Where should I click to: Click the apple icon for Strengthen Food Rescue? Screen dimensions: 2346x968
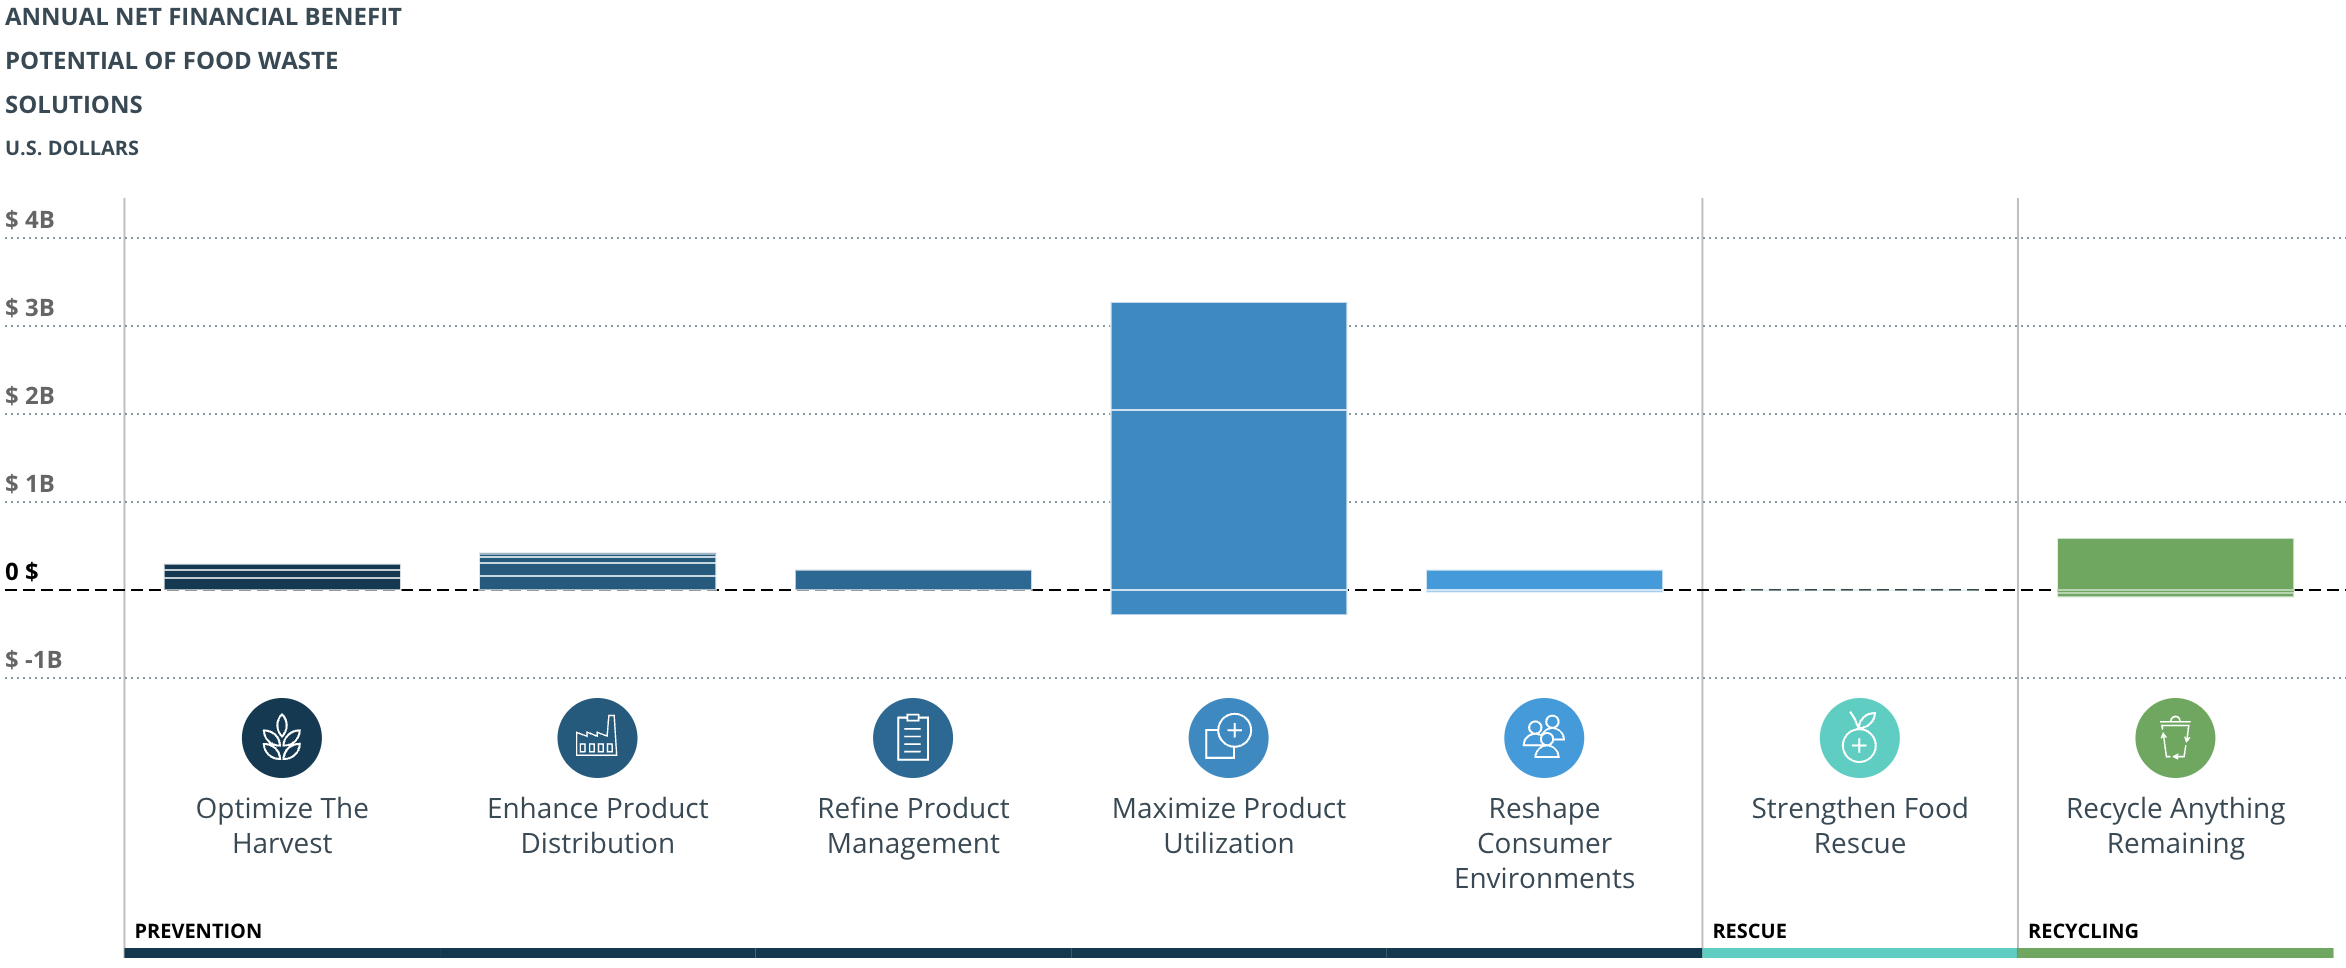tap(1859, 737)
